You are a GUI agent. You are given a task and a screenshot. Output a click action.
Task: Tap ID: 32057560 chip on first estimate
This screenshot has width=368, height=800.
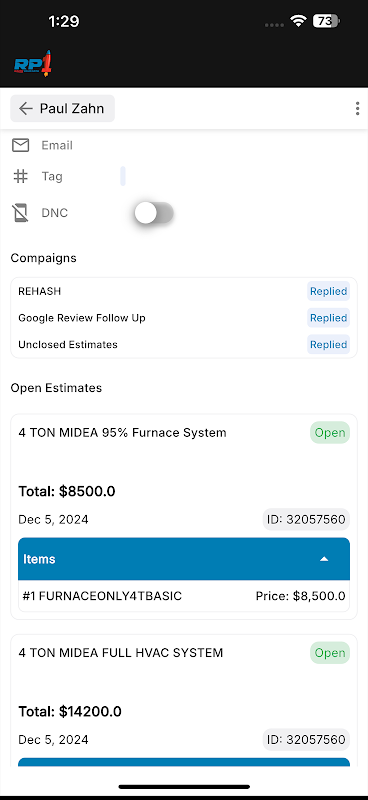tap(306, 520)
